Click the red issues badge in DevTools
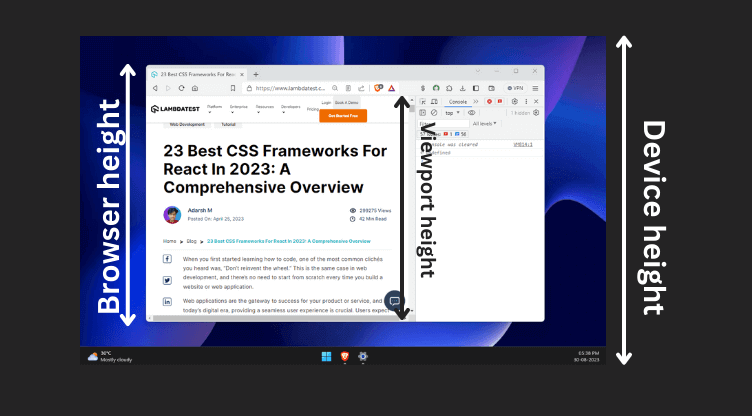This screenshot has width=752, height=416. 500,102
